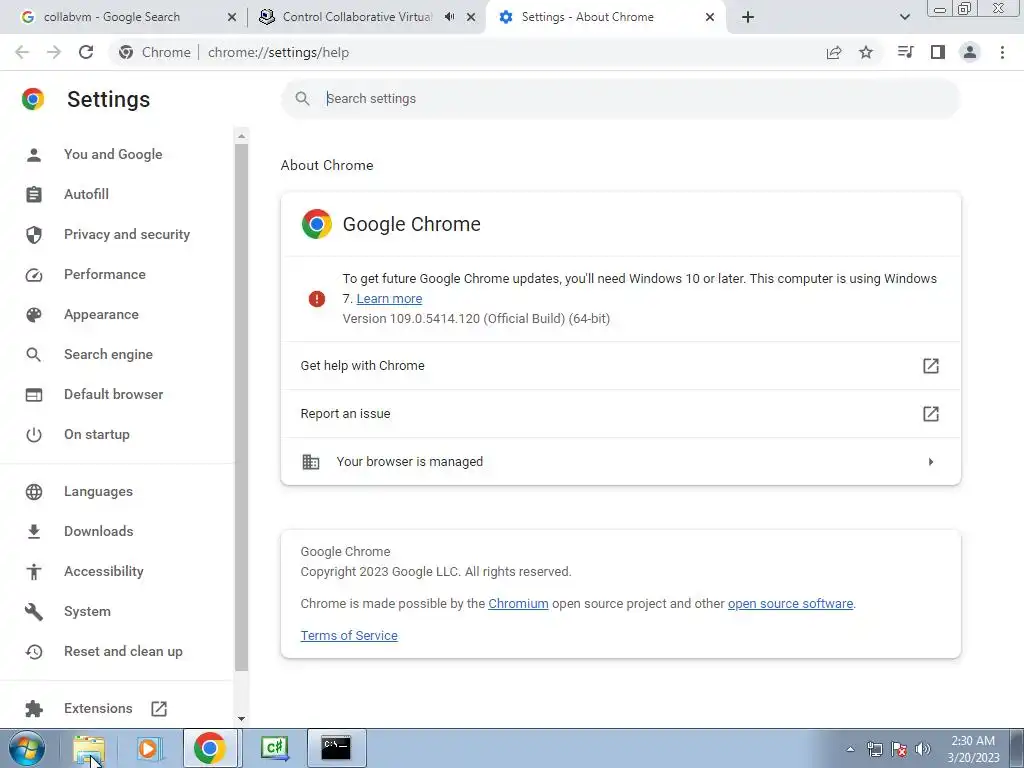Show hidden tray icons arrow
The image size is (1024, 768).
point(850,749)
